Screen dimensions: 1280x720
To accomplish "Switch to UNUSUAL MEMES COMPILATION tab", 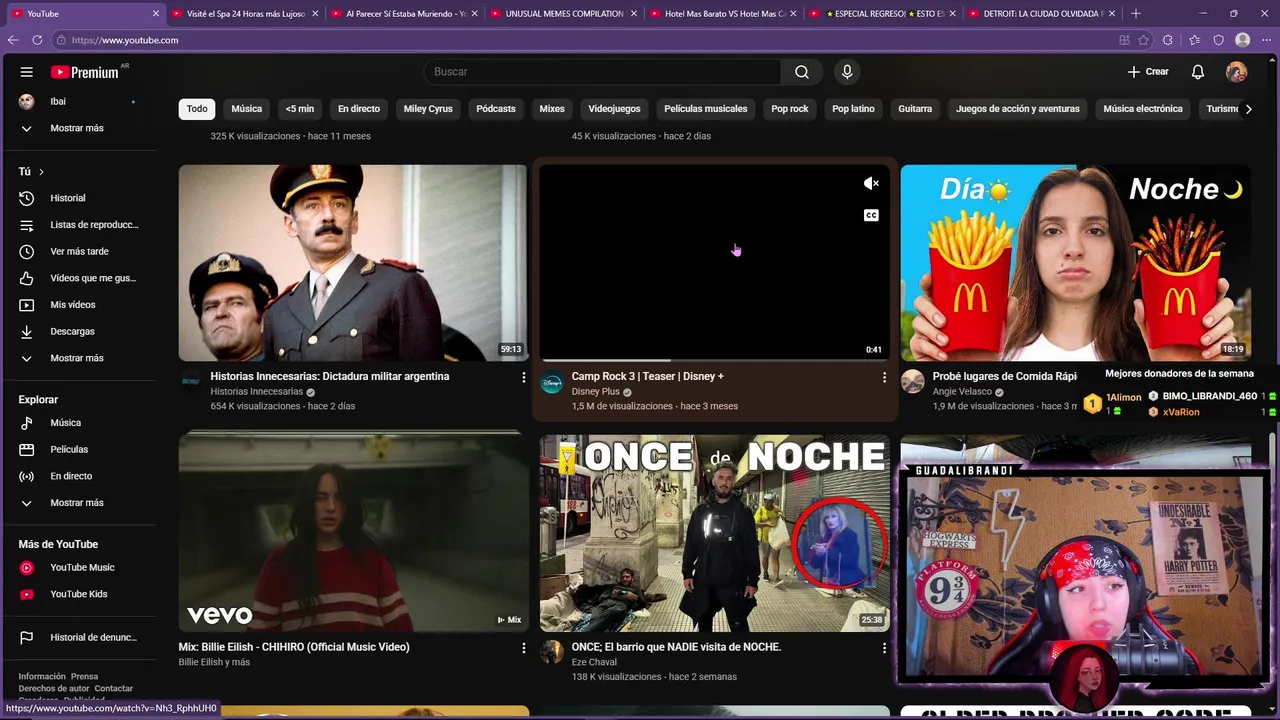I will click(x=565, y=14).
